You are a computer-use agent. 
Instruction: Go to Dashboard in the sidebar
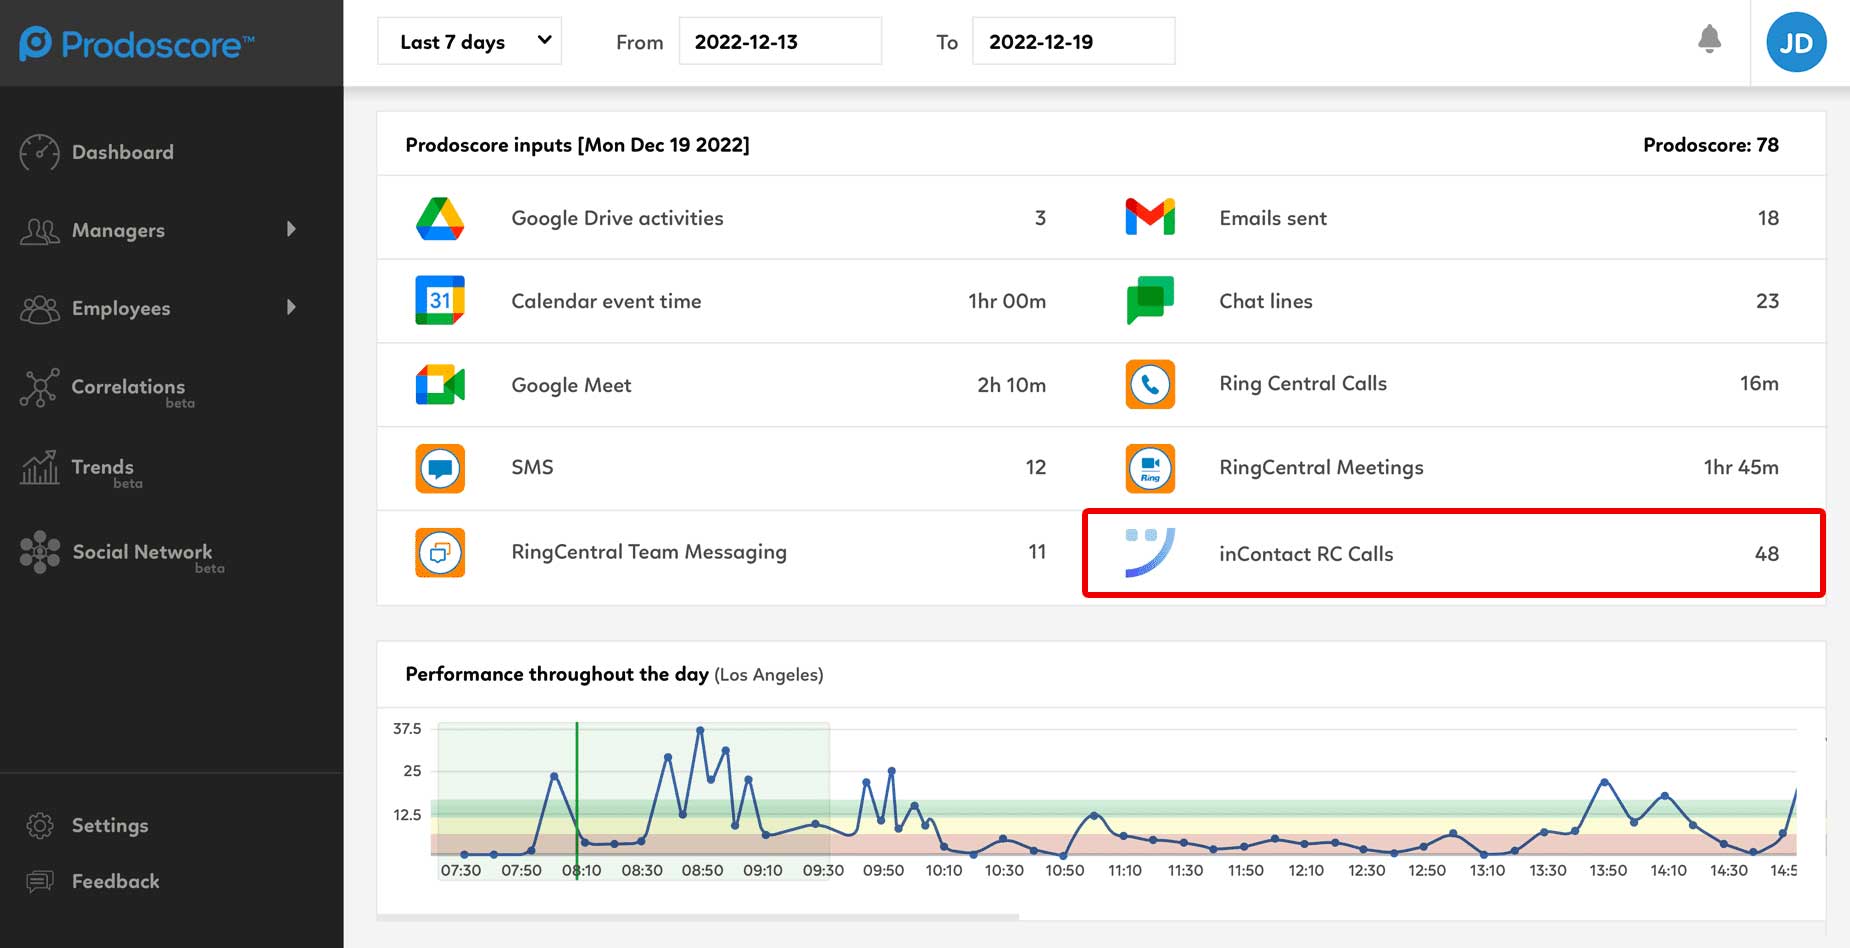123,152
